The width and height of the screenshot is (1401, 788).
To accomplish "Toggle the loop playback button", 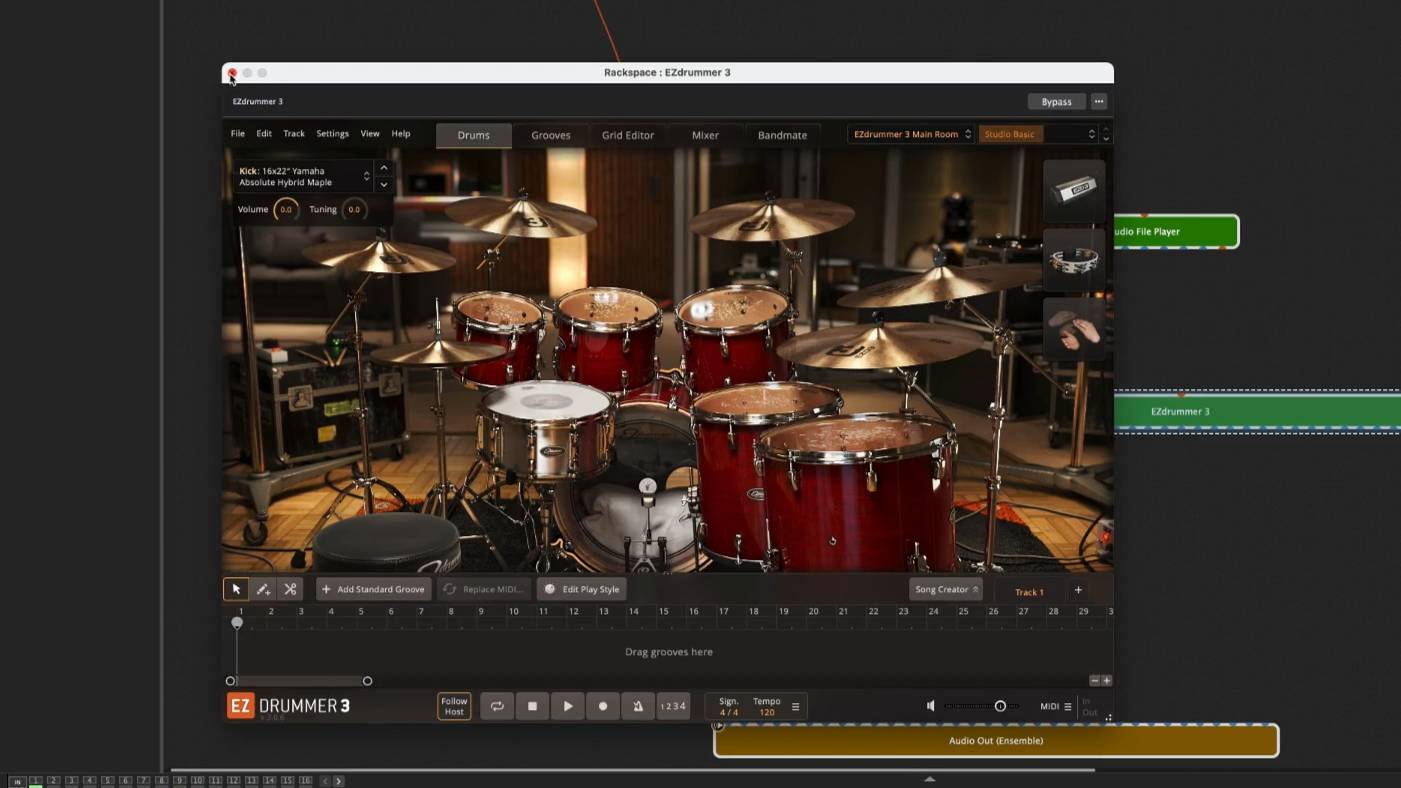I will tap(497, 706).
